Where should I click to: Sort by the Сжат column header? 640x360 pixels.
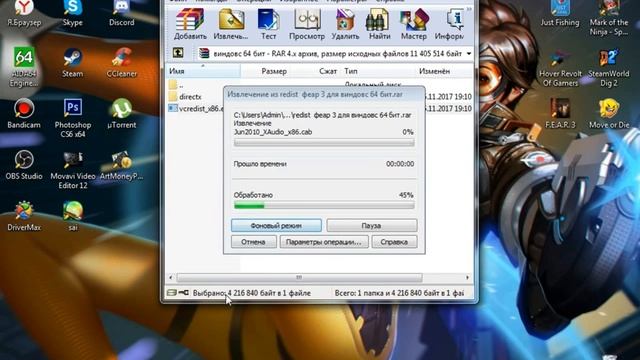point(328,71)
